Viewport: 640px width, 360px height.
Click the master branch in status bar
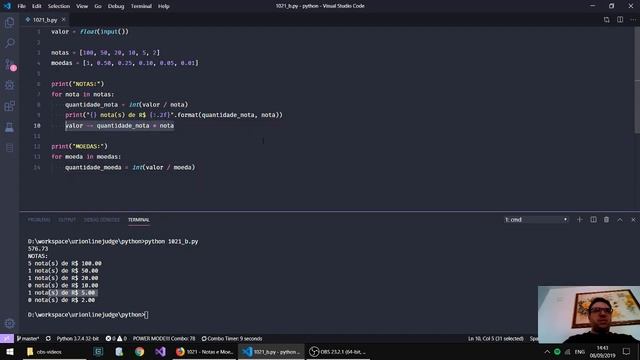pos(28,338)
